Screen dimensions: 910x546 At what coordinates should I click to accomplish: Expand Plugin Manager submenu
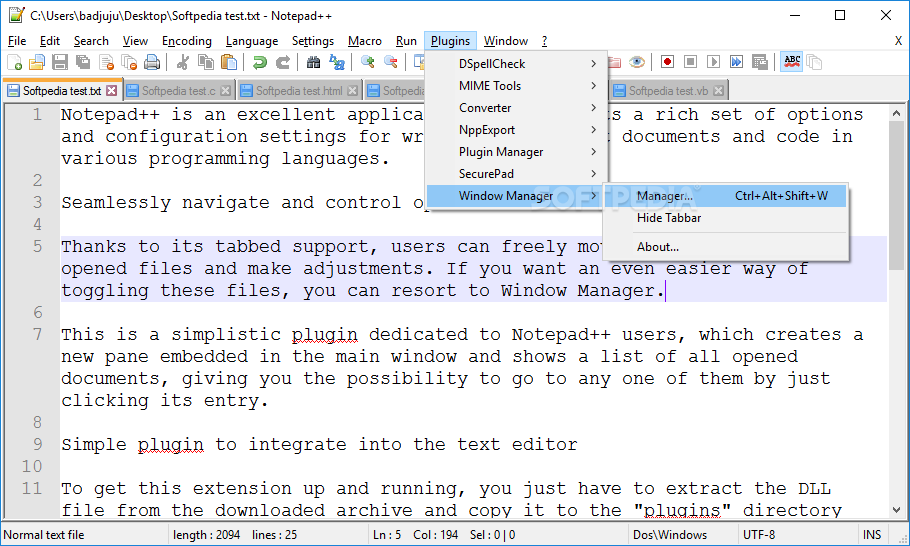pyautogui.click(x=517, y=152)
